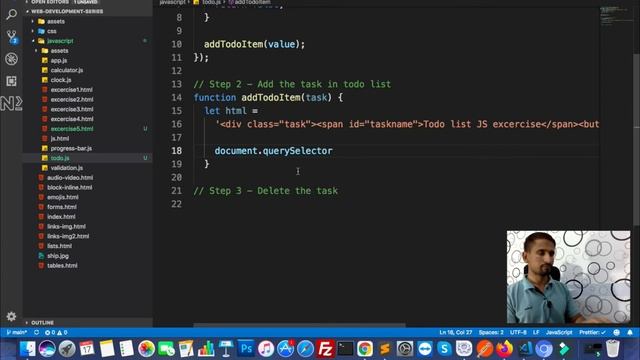Open the Trash in the dock
640x360 pixels.
pyautogui.click(x=613, y=349)
